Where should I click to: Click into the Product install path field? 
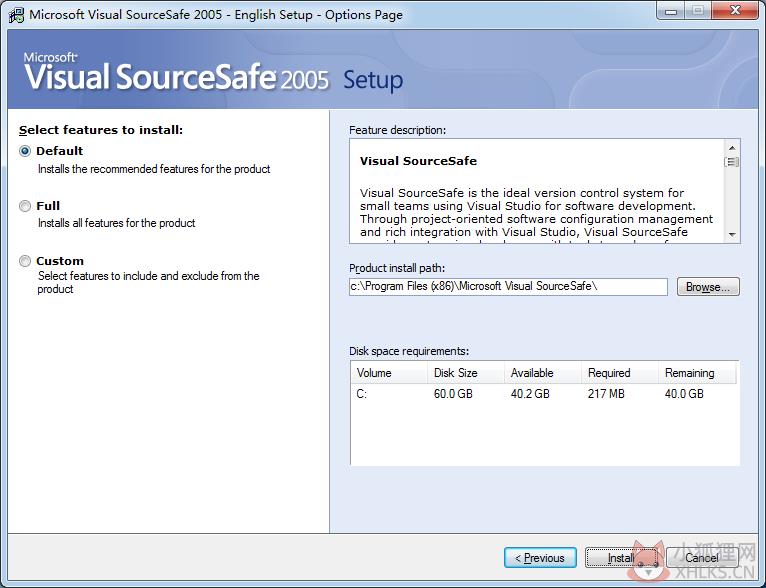[508, 287]
